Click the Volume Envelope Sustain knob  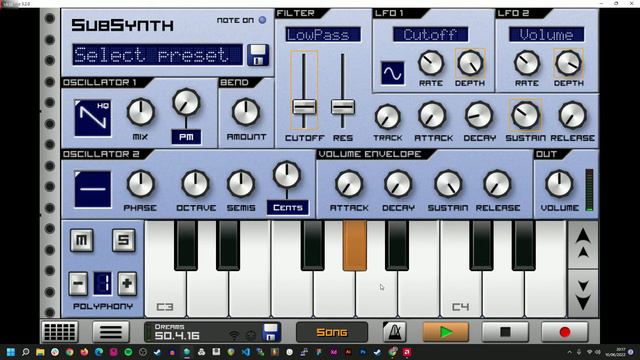pos(448,184)
